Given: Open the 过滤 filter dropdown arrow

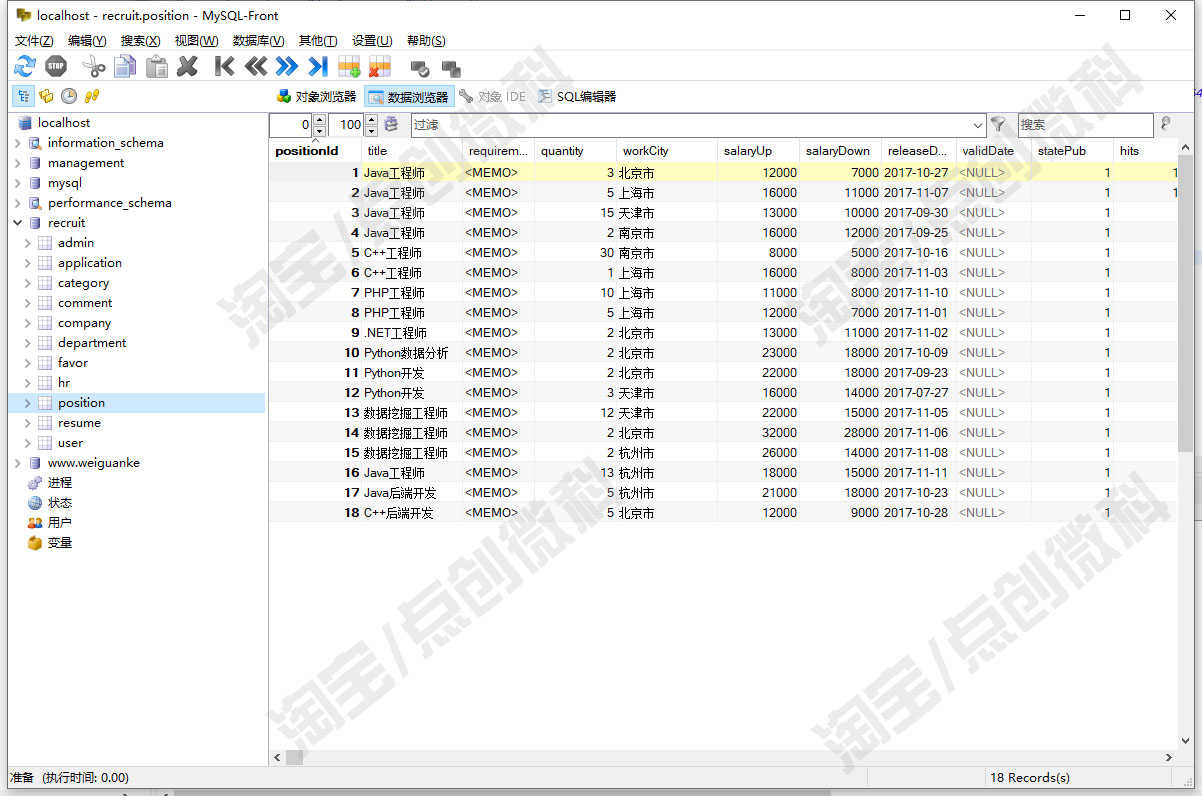Looking at the screenshot, I should [x=978, y=125].
